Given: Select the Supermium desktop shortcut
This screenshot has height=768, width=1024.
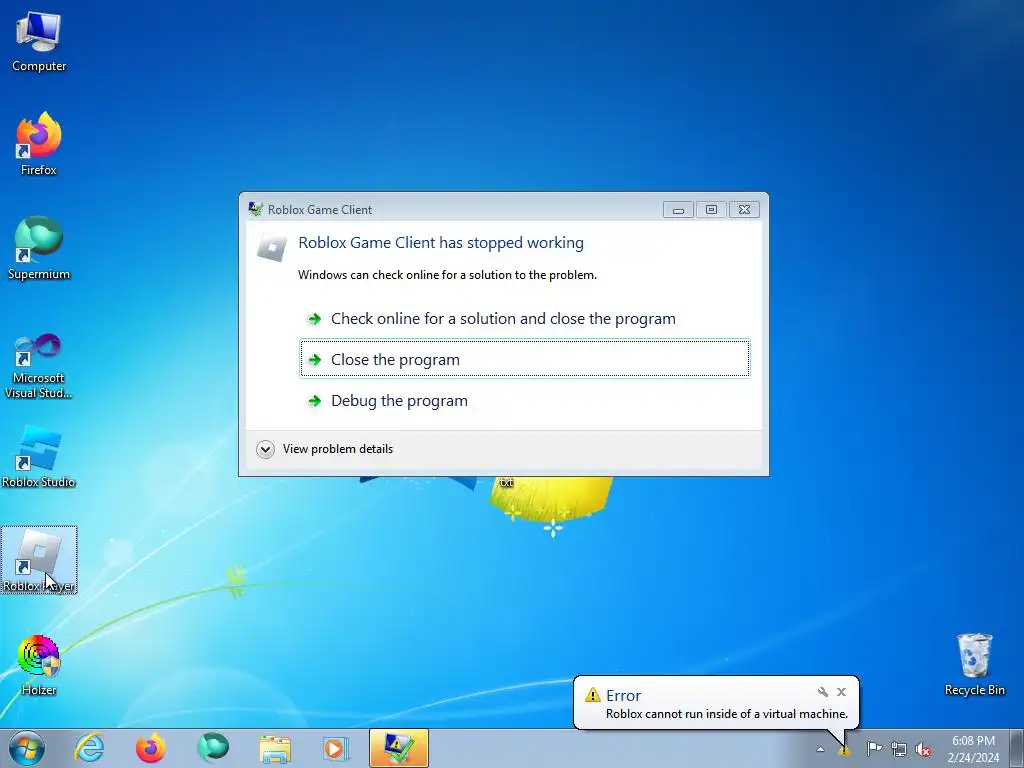Looking at the screenshot, I should click(39, 248).
